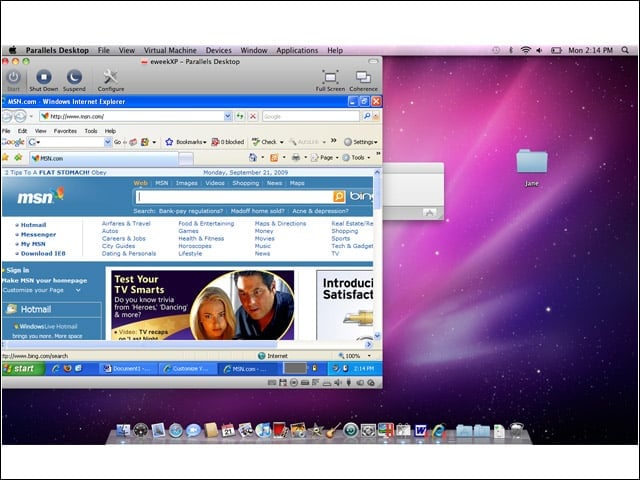
Task: Click the Wi-Fi icon in the Mac menu bar
Action: [526, 50]
